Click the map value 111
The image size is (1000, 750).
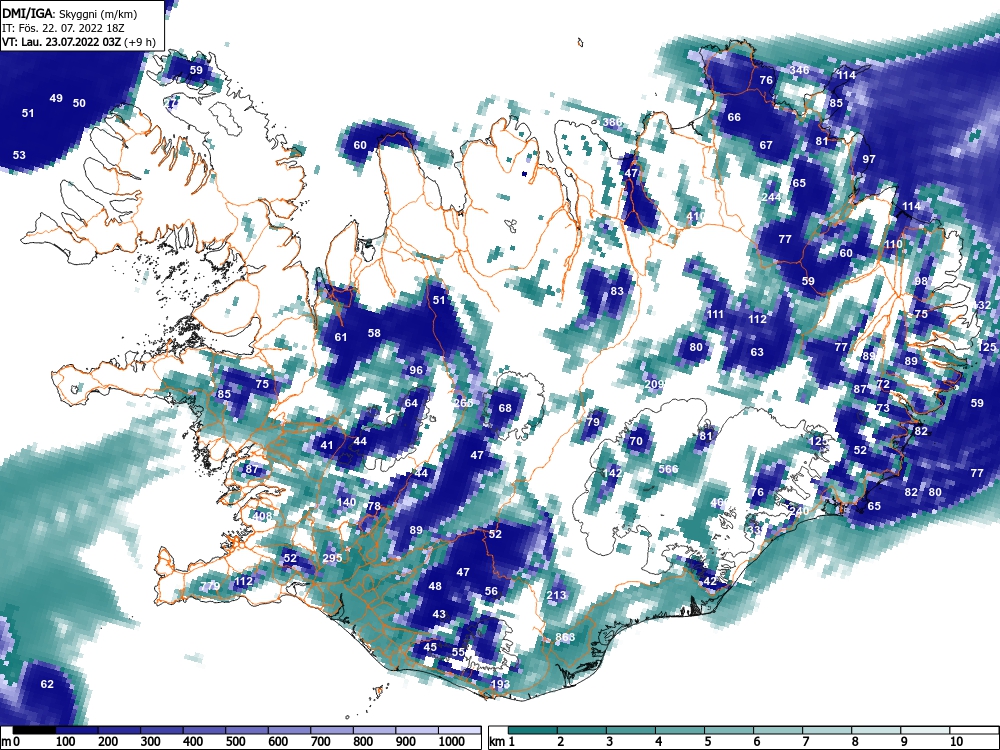[x=716, y=314]
